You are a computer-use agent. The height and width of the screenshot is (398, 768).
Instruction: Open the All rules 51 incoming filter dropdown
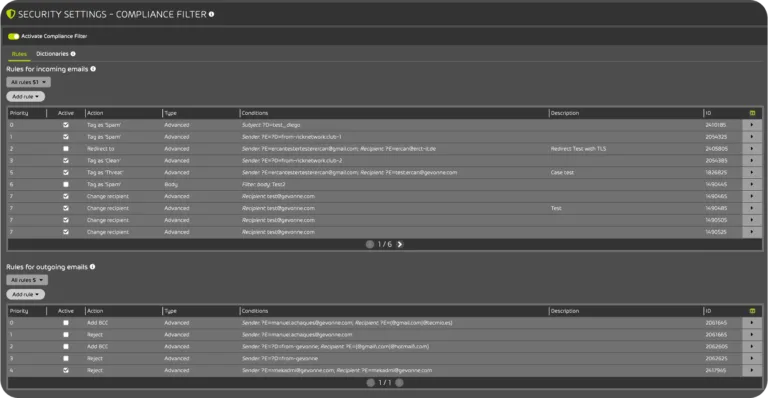pyautogui.click(x=28, y=82)
